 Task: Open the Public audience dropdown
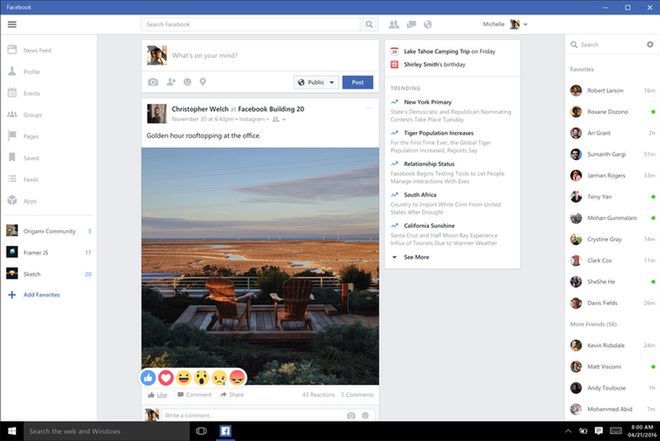316,82
